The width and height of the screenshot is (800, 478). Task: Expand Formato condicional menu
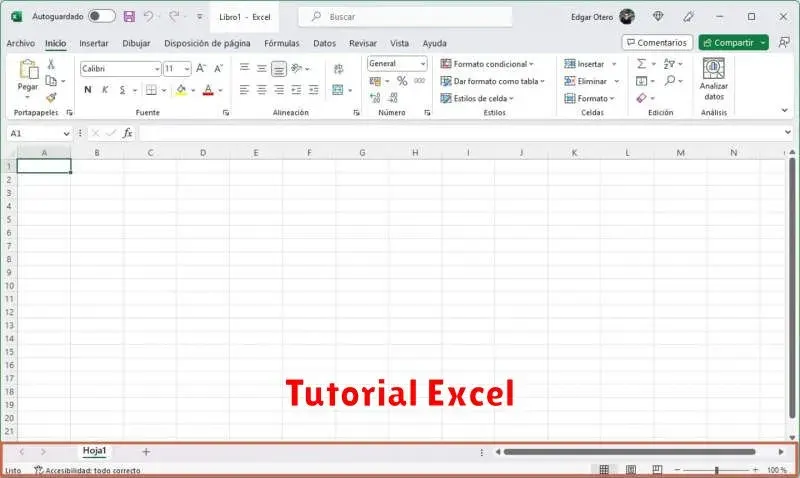point(487,64)
